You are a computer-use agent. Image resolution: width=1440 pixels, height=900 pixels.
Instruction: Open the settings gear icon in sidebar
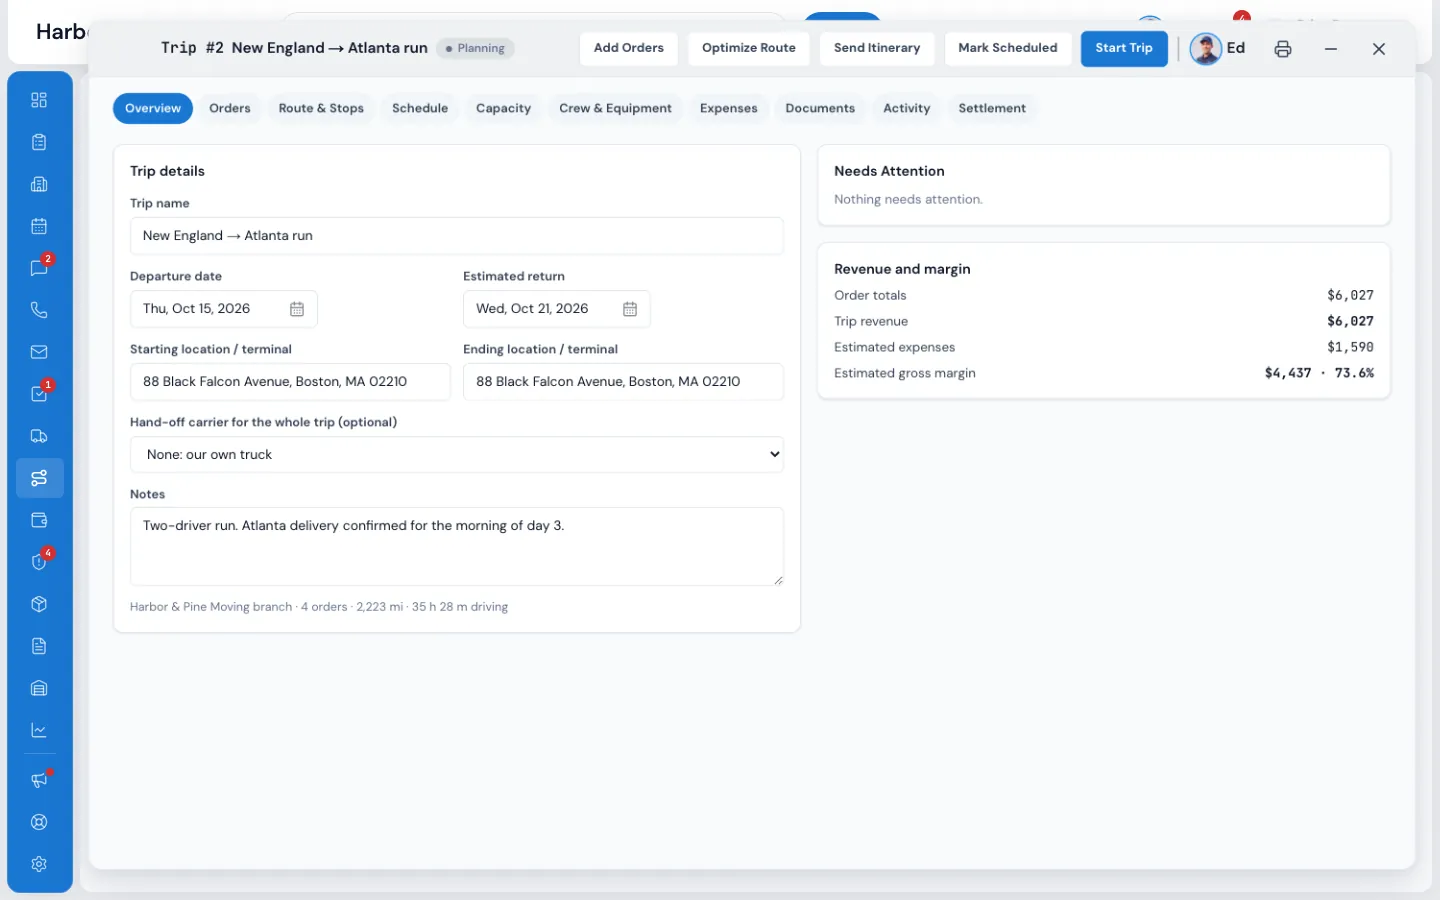tap(39, 864)
